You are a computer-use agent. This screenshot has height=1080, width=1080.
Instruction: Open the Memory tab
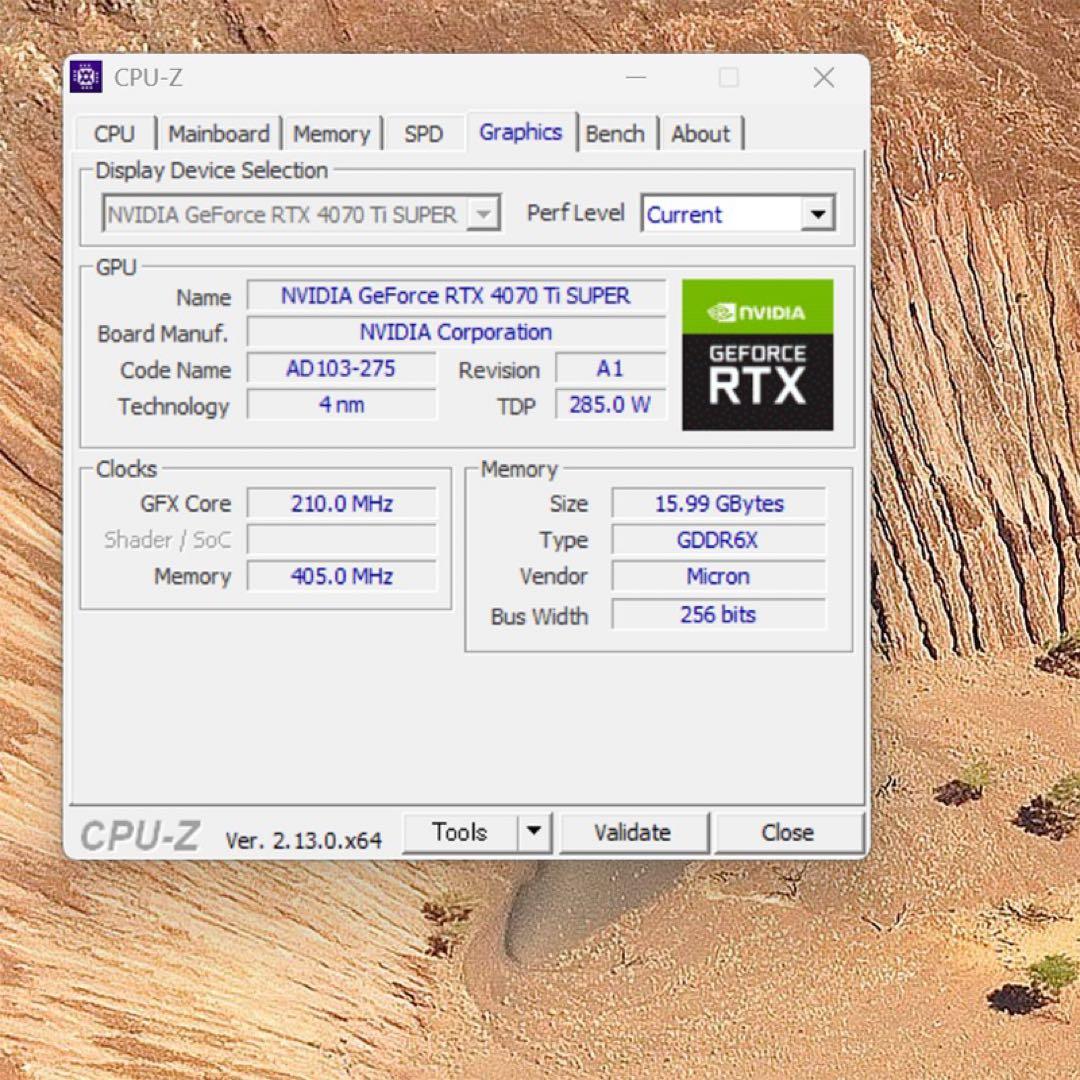pyautogui.click(x=331, y=133)
